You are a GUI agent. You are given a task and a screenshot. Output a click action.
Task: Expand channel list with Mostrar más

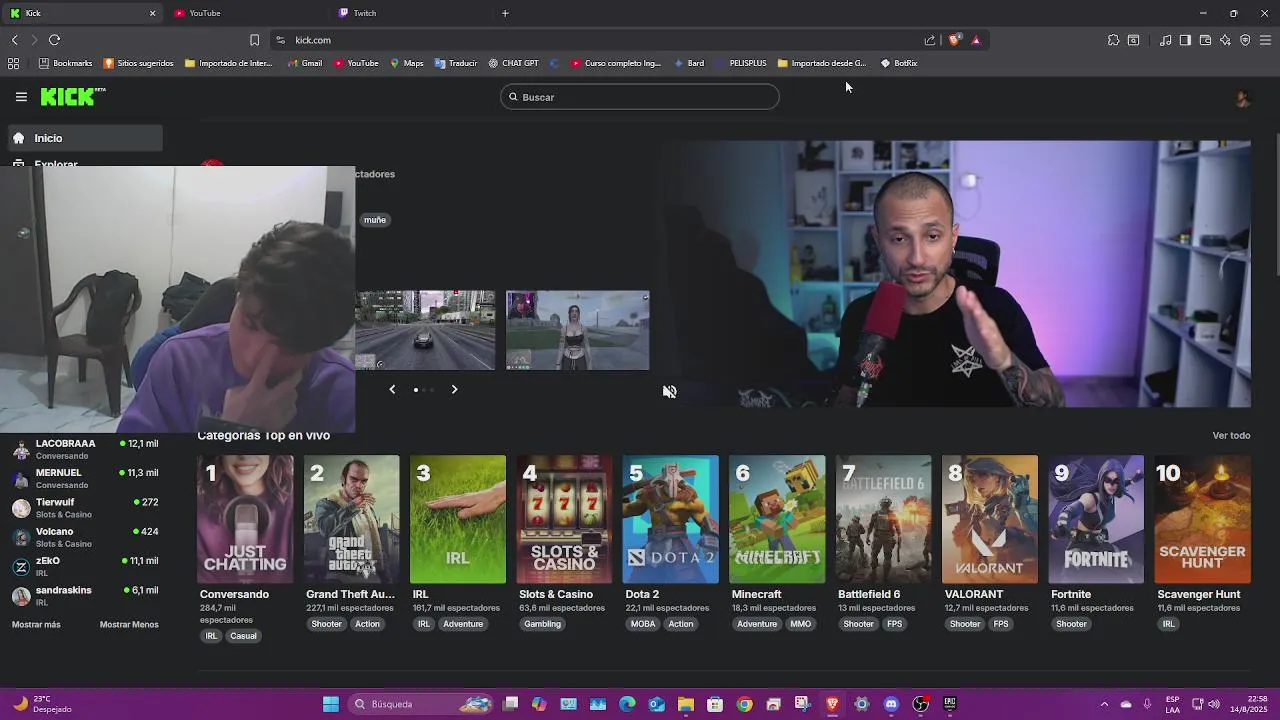pos(36,625)
